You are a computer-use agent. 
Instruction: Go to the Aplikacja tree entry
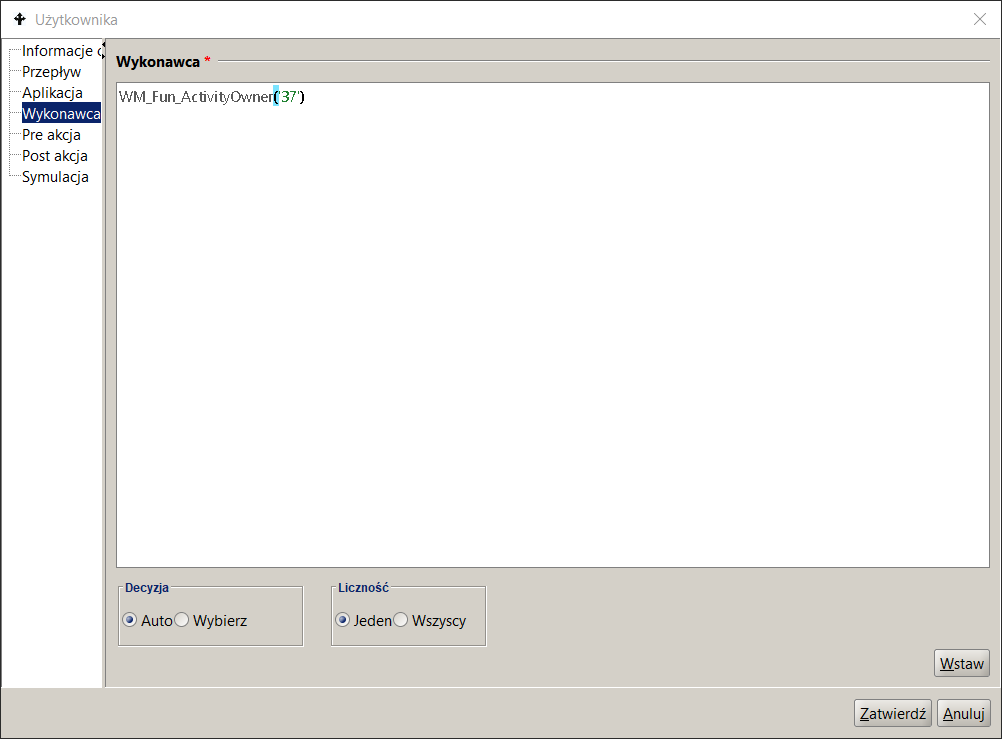point(52,93)
